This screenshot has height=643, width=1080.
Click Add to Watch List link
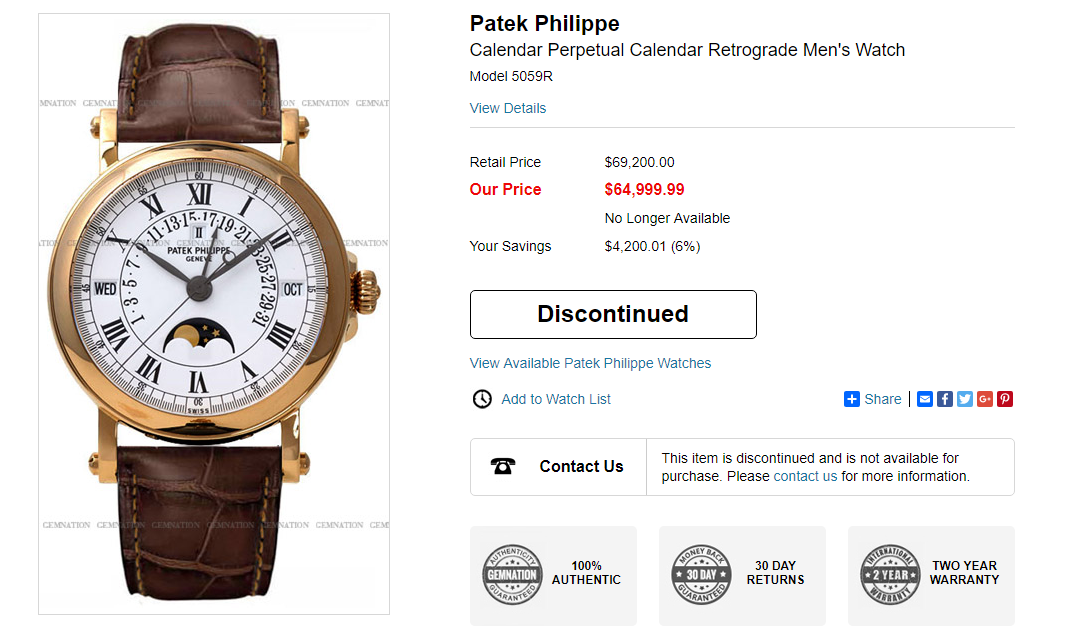(556, 399)
